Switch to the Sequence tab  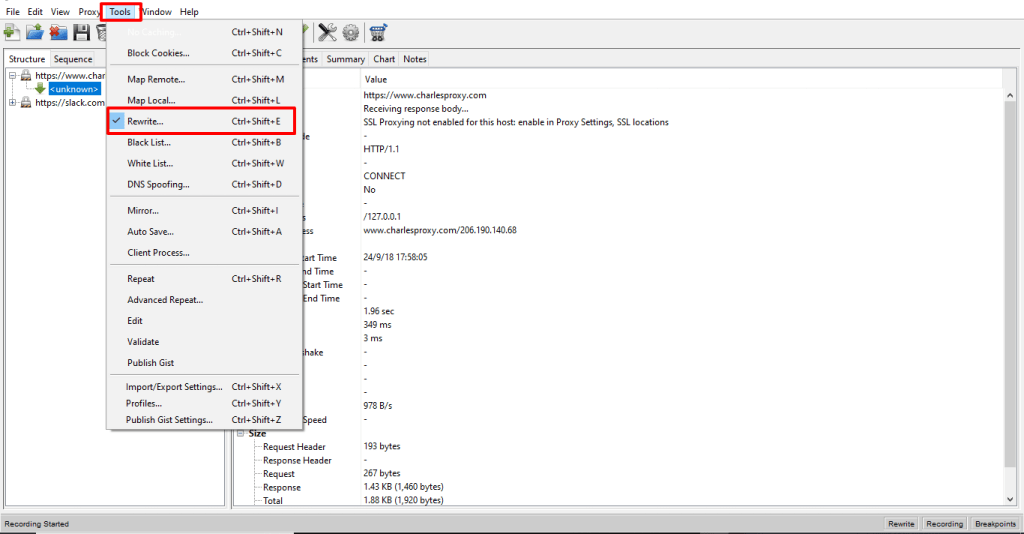(x=73, y=59)
